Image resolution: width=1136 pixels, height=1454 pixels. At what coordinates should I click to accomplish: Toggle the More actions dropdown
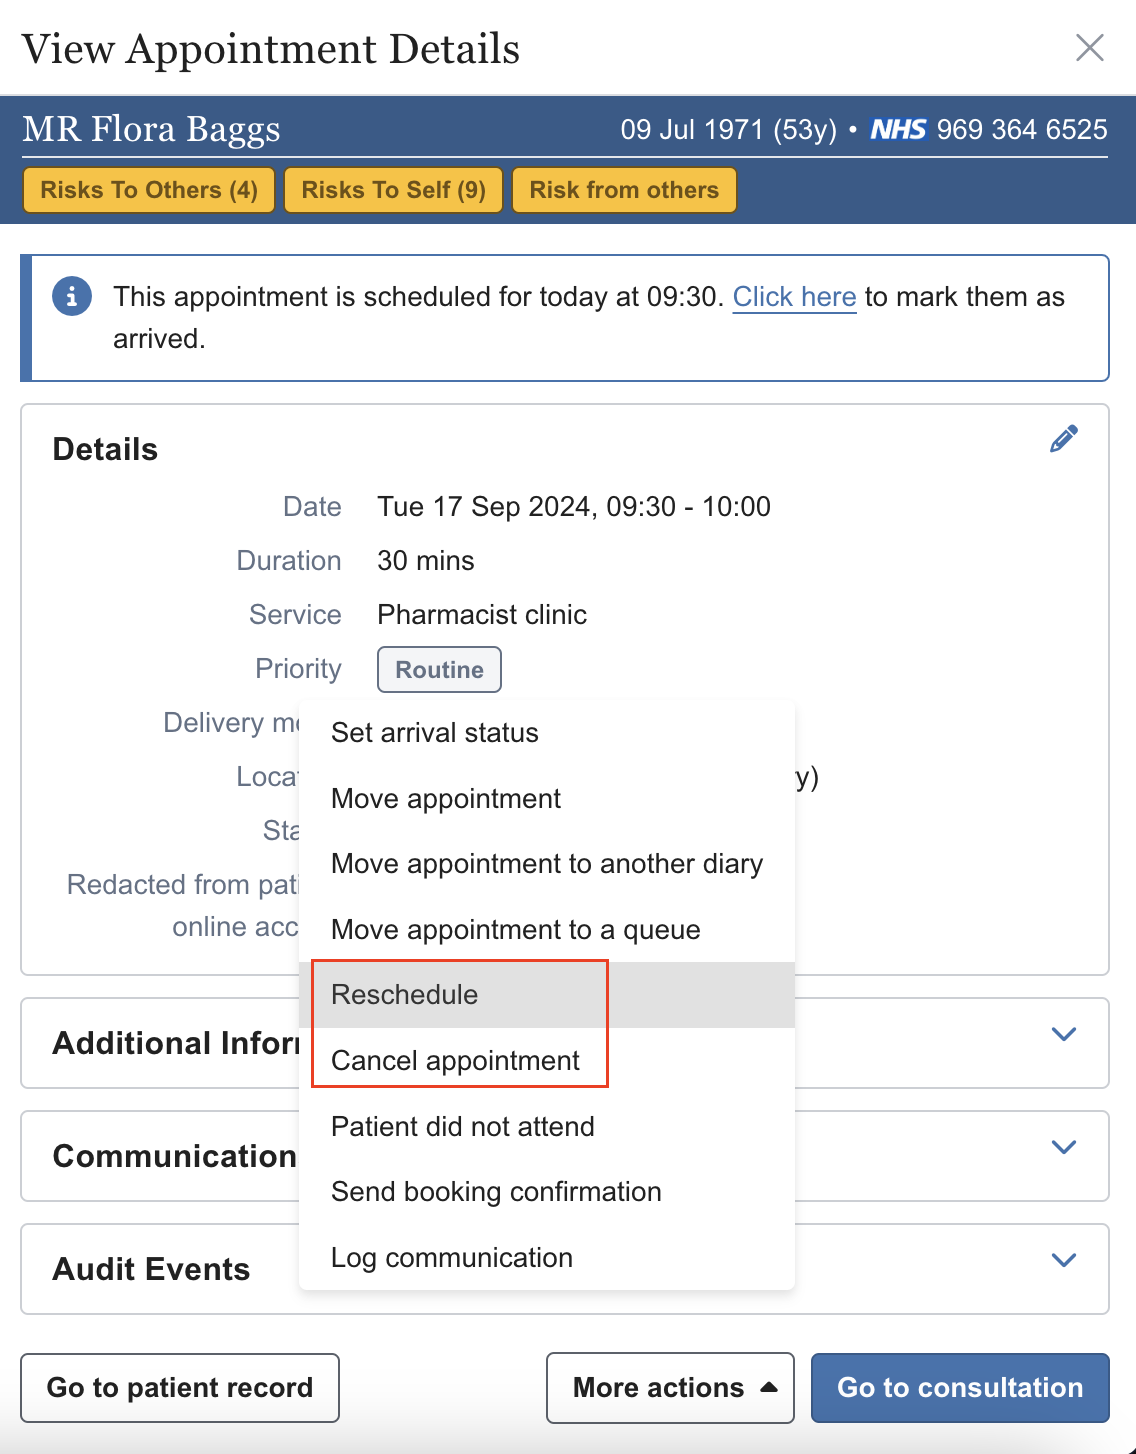pyautogui.click(x=670, y=1388)
